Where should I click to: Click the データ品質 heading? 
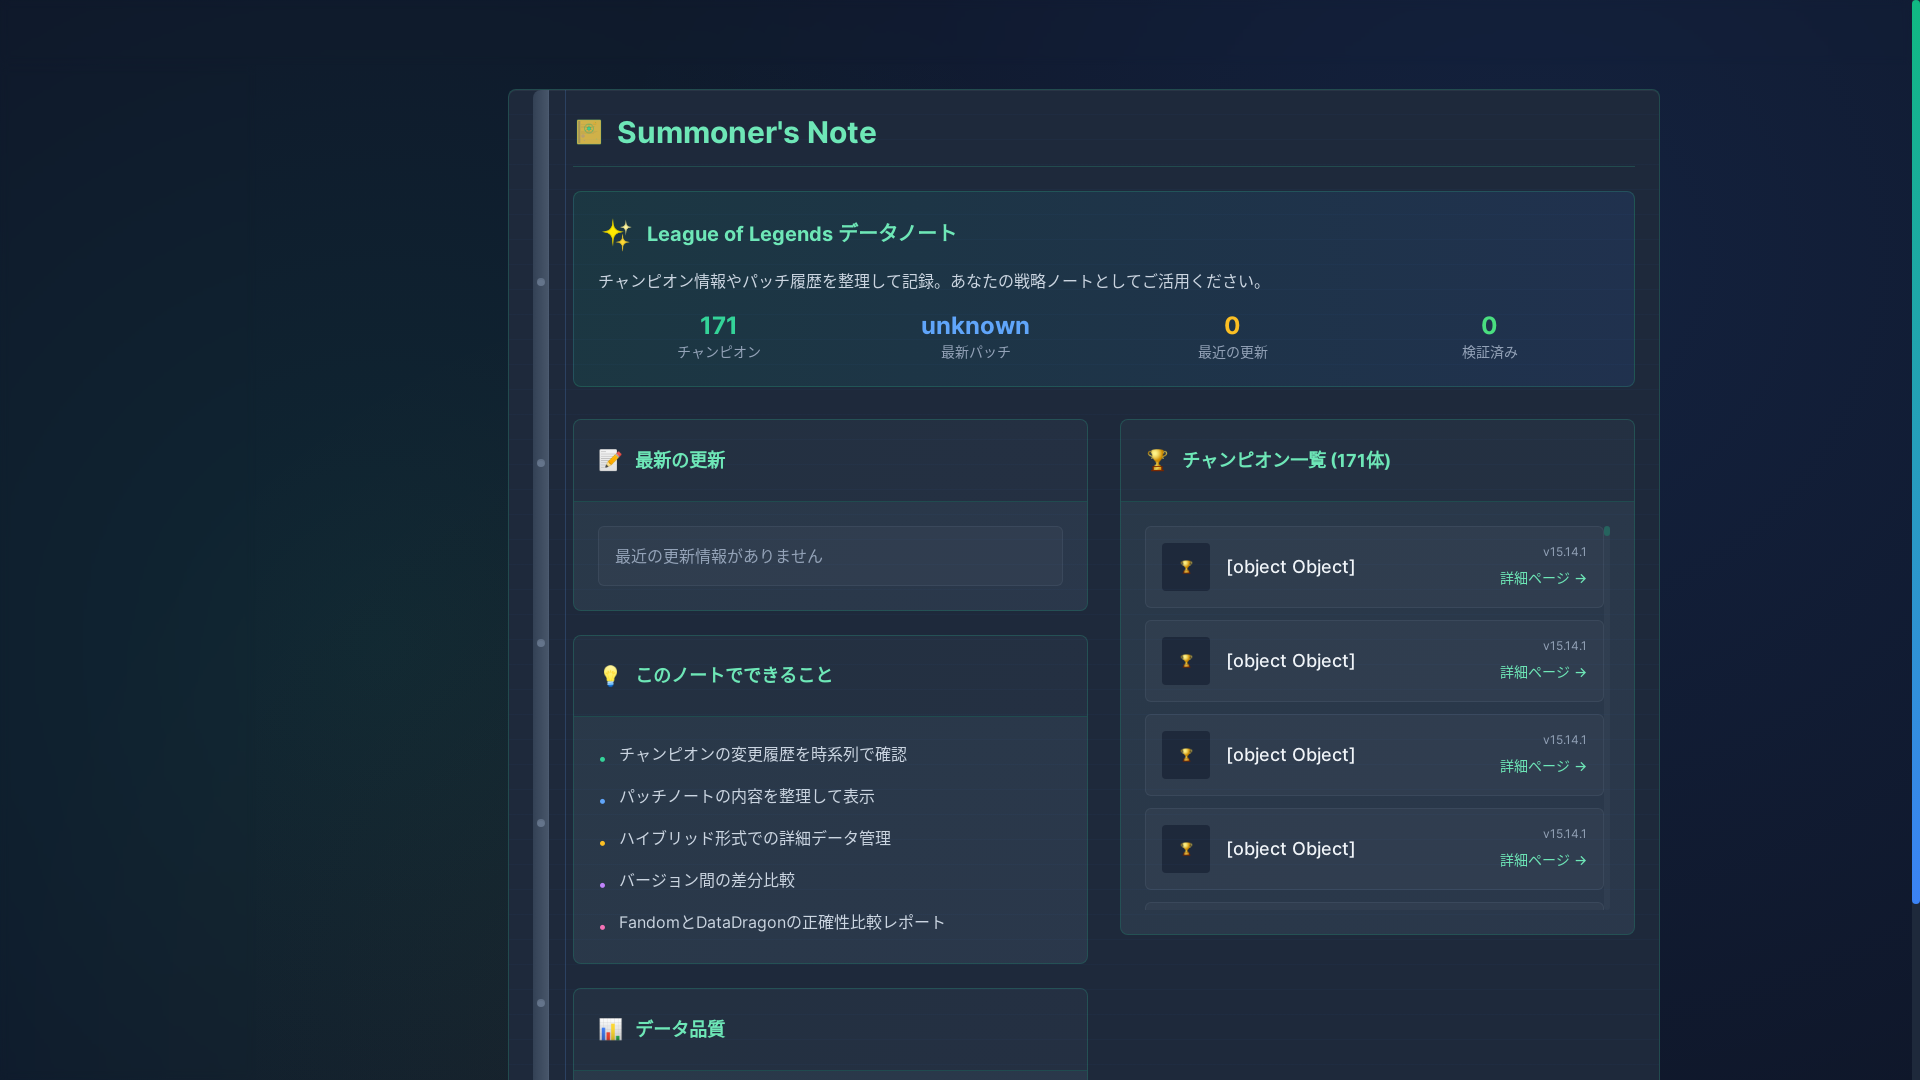(680, 1029)
